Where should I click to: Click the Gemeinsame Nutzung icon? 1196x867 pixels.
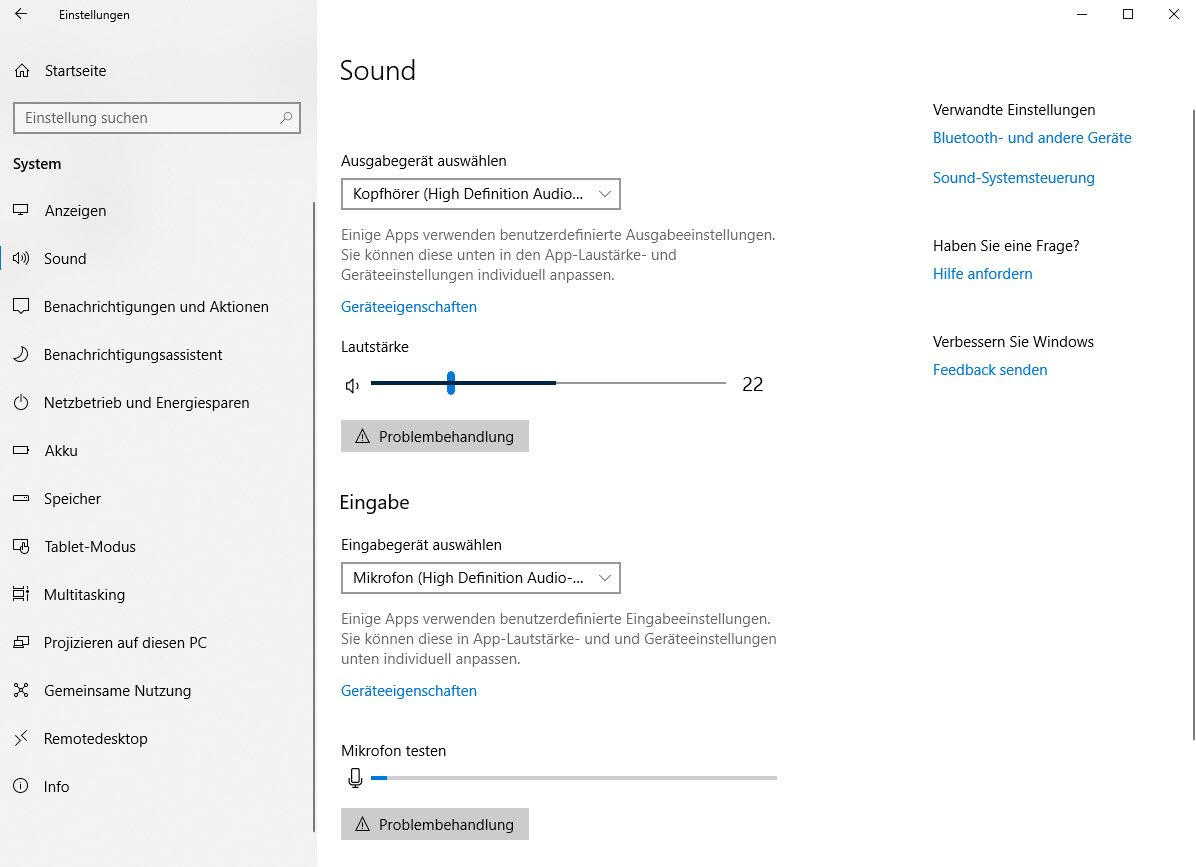(21, 691)
